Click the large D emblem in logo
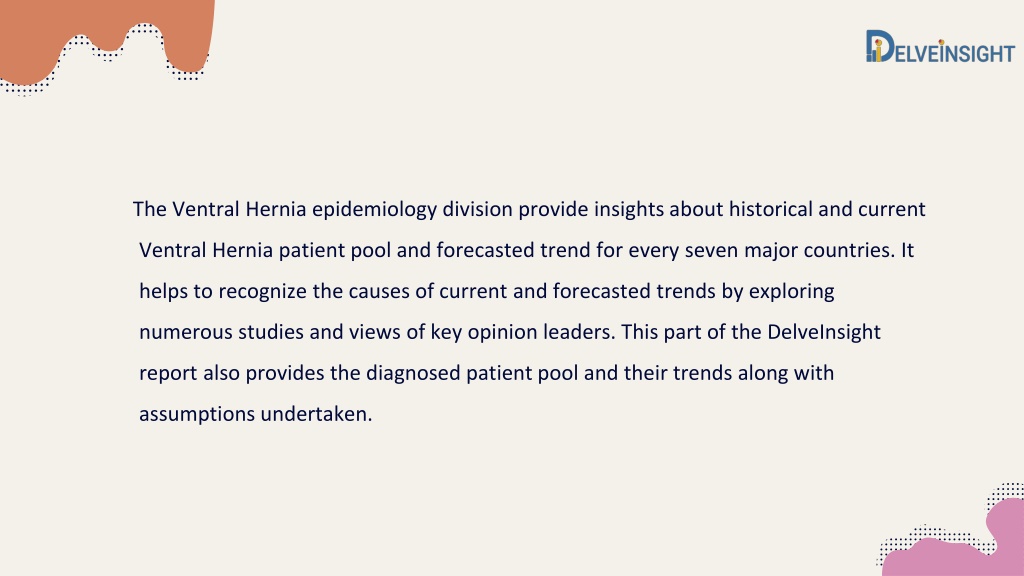The width and height of the screenshot is (1024, 576). pyautogui.click(x=880, y=46)
